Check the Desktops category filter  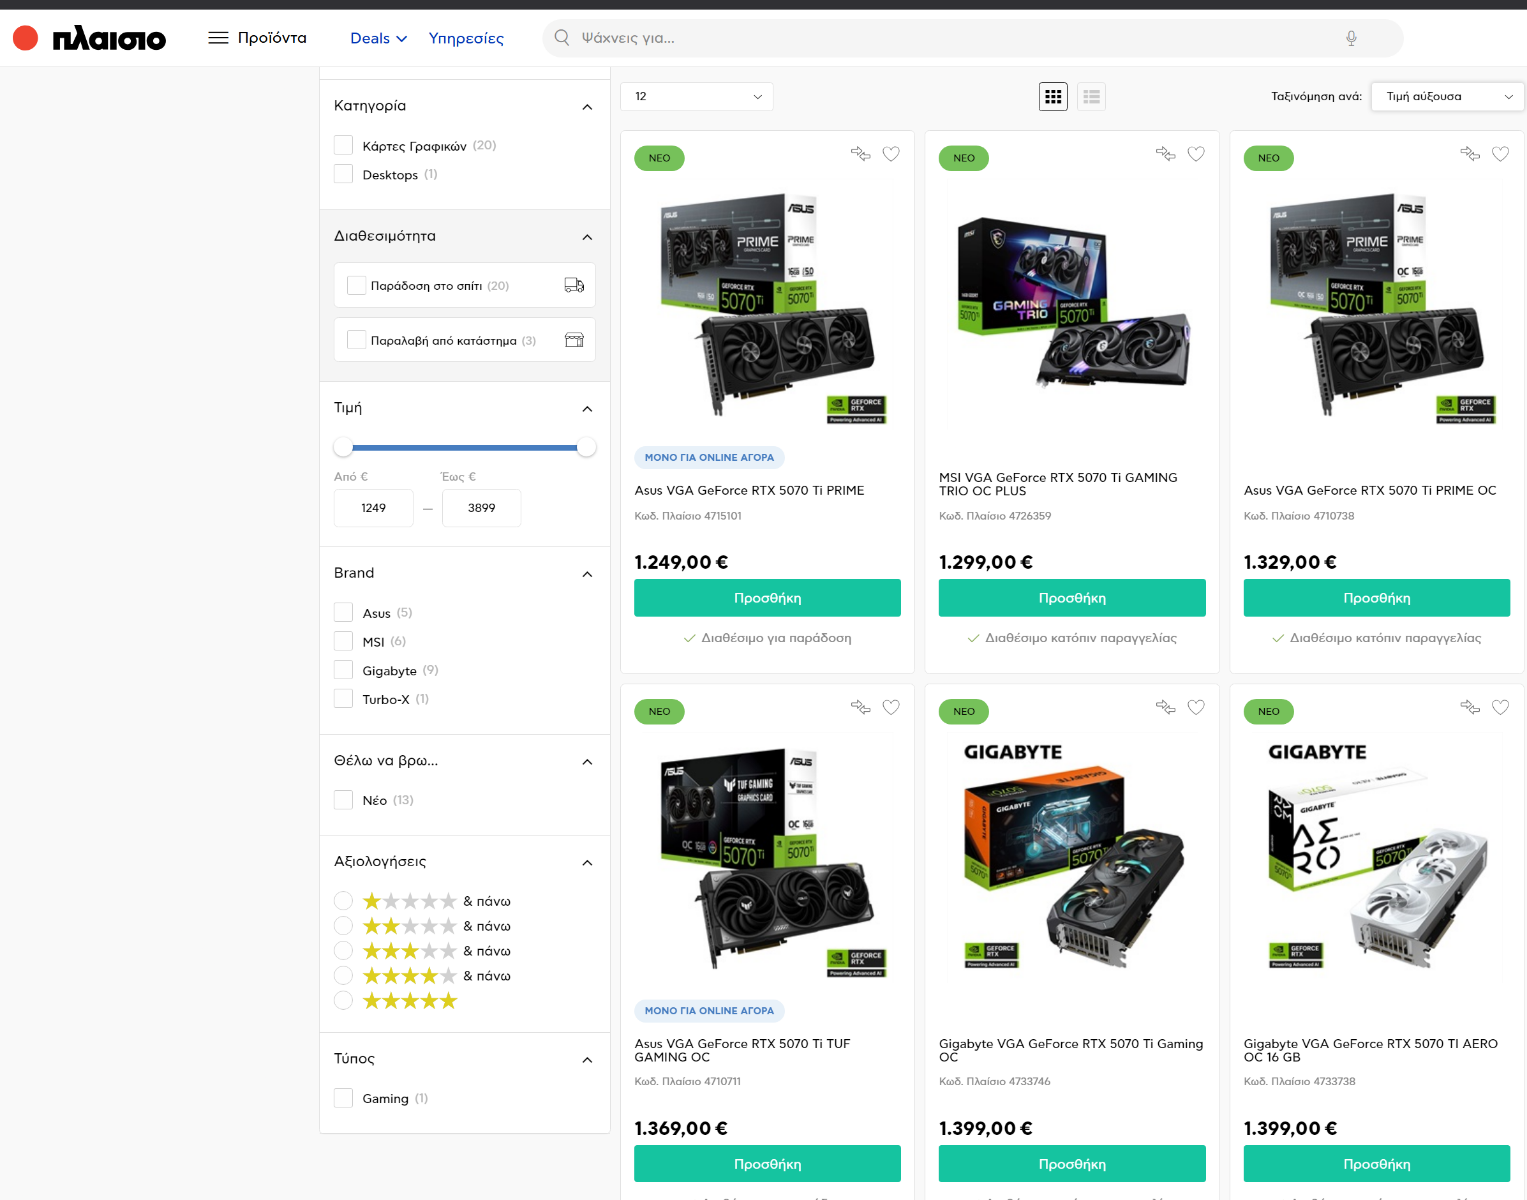pos(343,174)
